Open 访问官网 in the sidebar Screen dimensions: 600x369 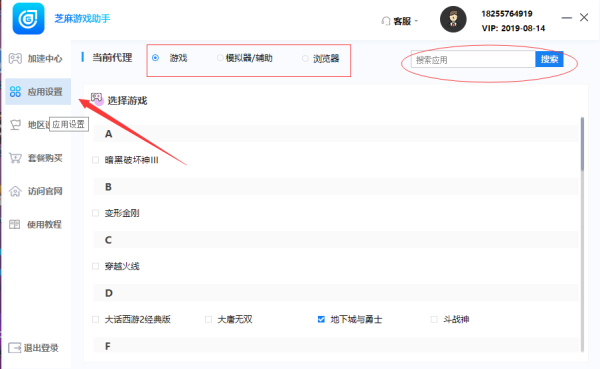[x=38, y=191]
